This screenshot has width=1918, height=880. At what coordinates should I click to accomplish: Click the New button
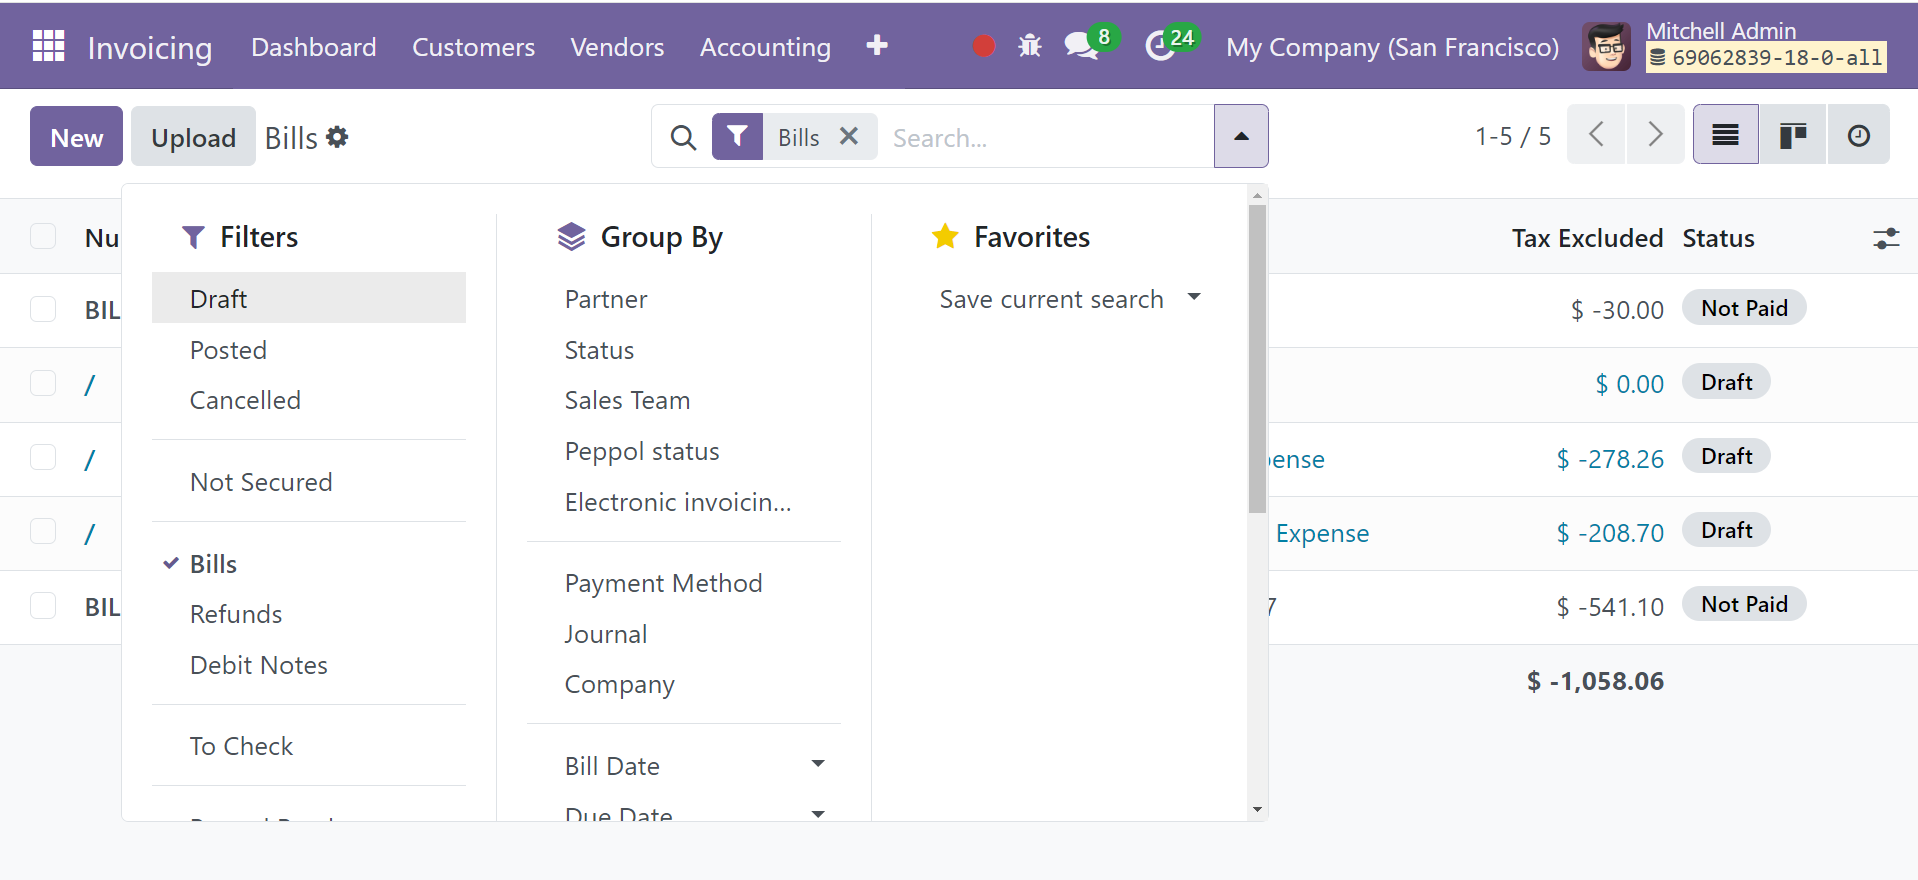point(76,136)
